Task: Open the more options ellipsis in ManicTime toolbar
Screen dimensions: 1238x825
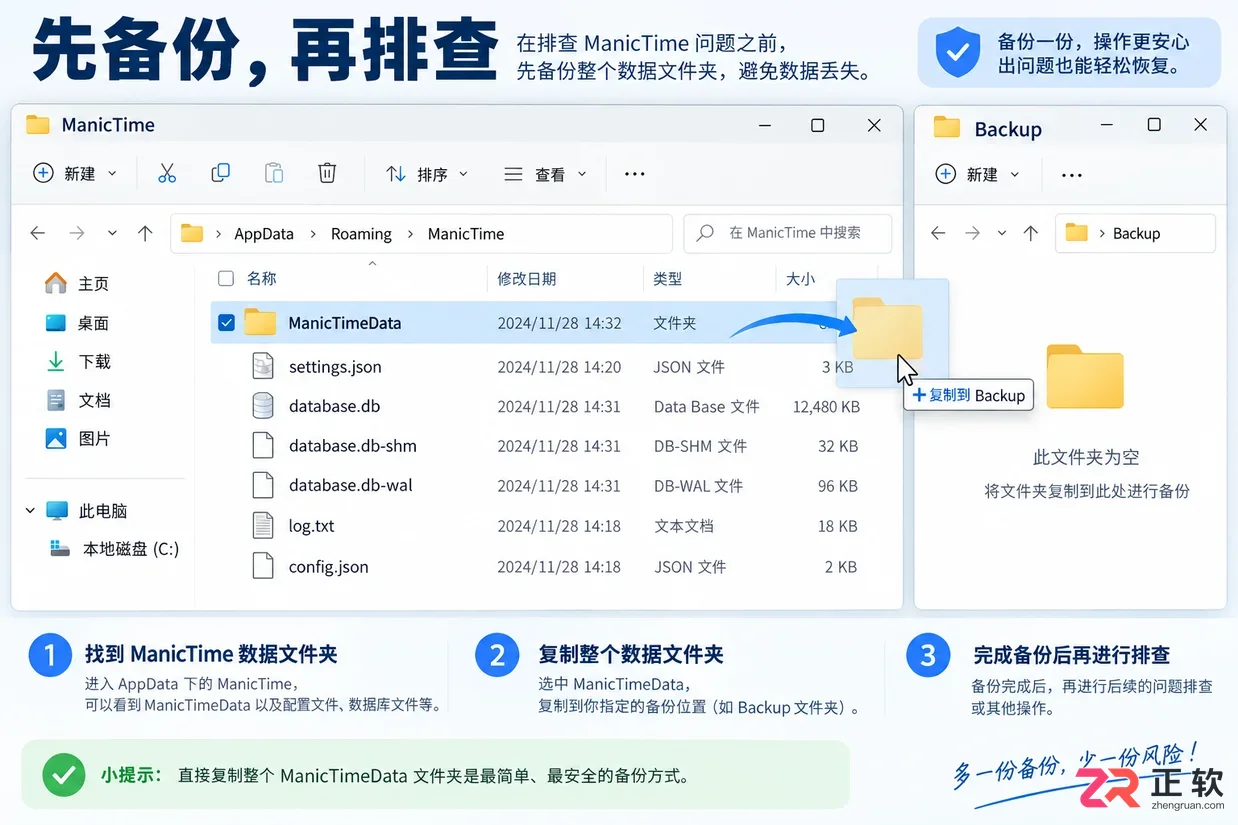Action: [634, 174]
